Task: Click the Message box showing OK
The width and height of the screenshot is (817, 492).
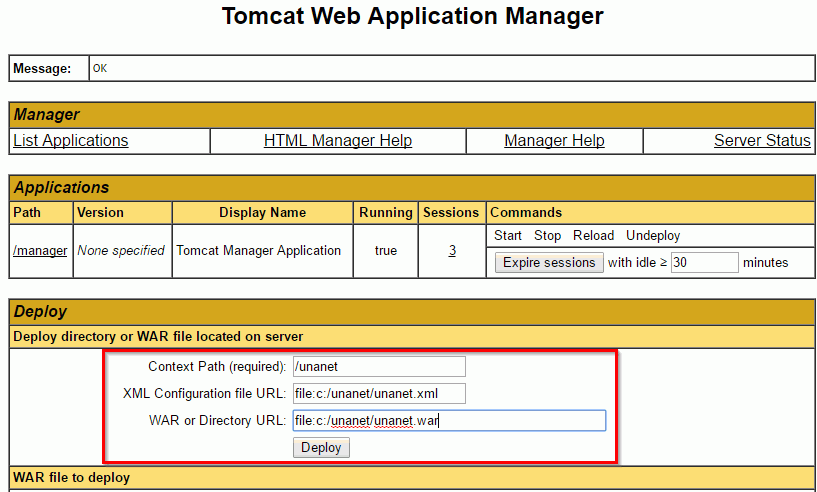Action: pos(451,68)
